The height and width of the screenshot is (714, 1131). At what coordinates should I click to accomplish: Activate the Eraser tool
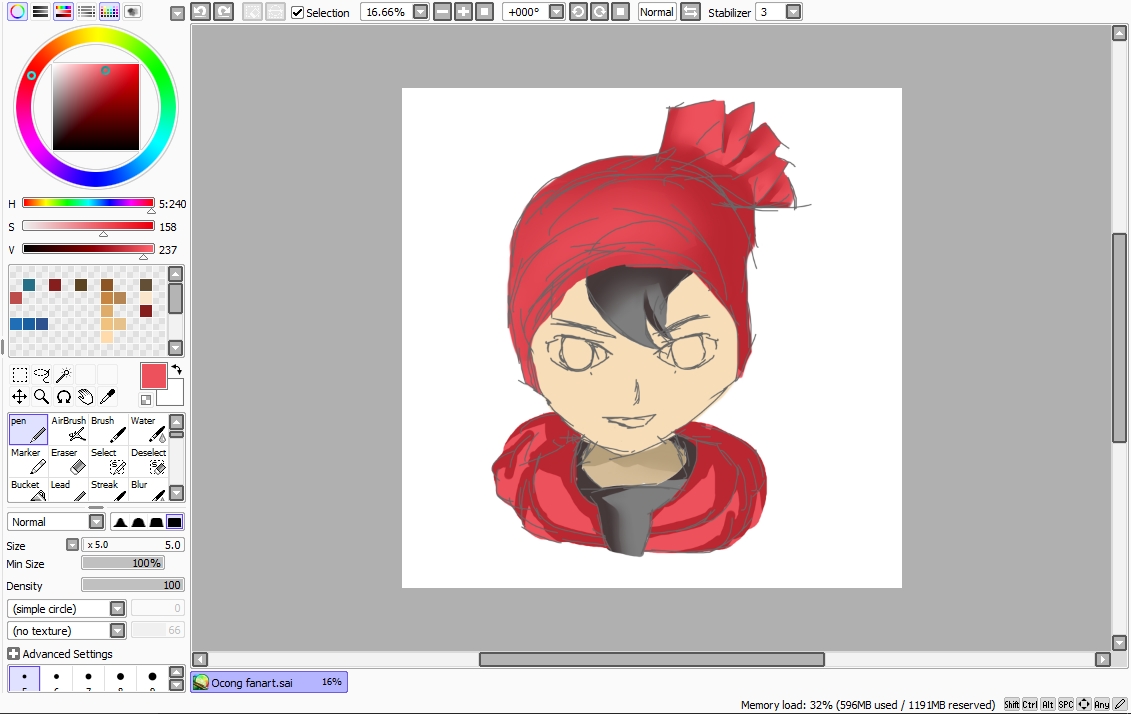click(x=66, y=460)
